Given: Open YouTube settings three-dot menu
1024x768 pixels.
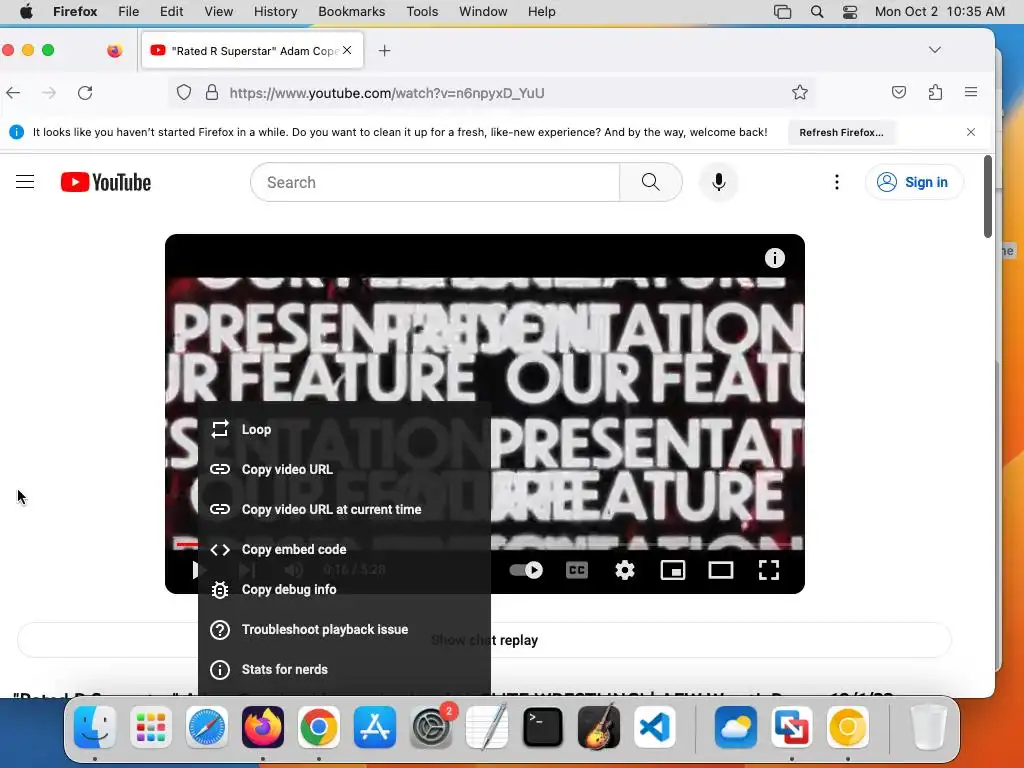Looking at the screenshot, I should click(x=837, y=182).
